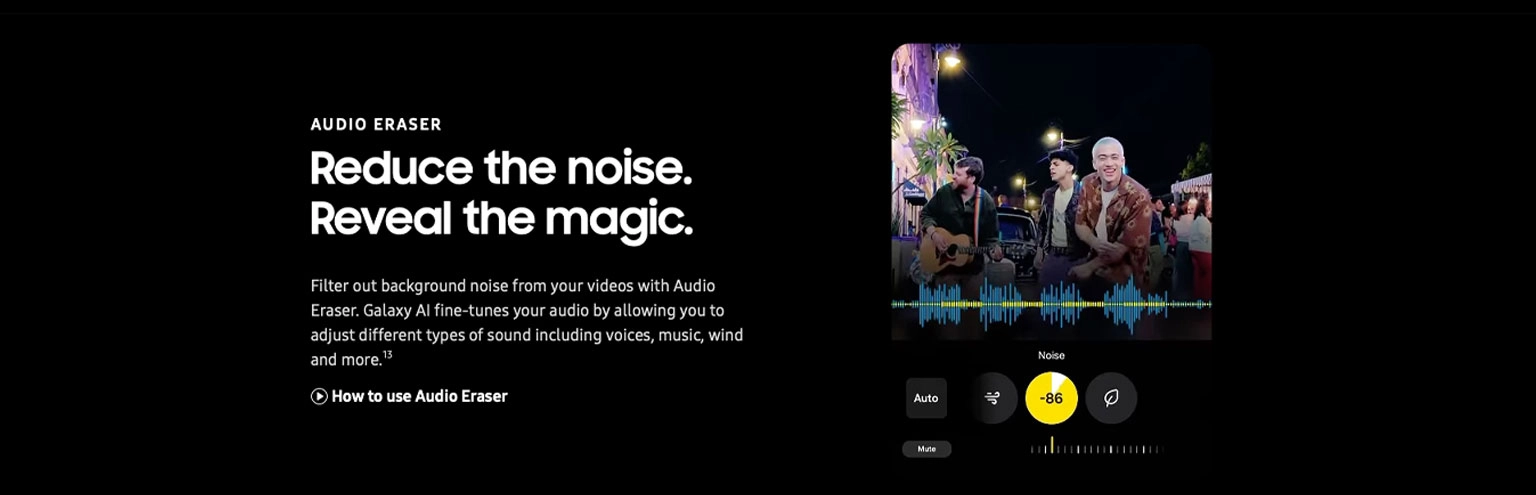Click the play icon beside How to use Audio Eraser
The image size is (1536, 495).
coord(319,396)
